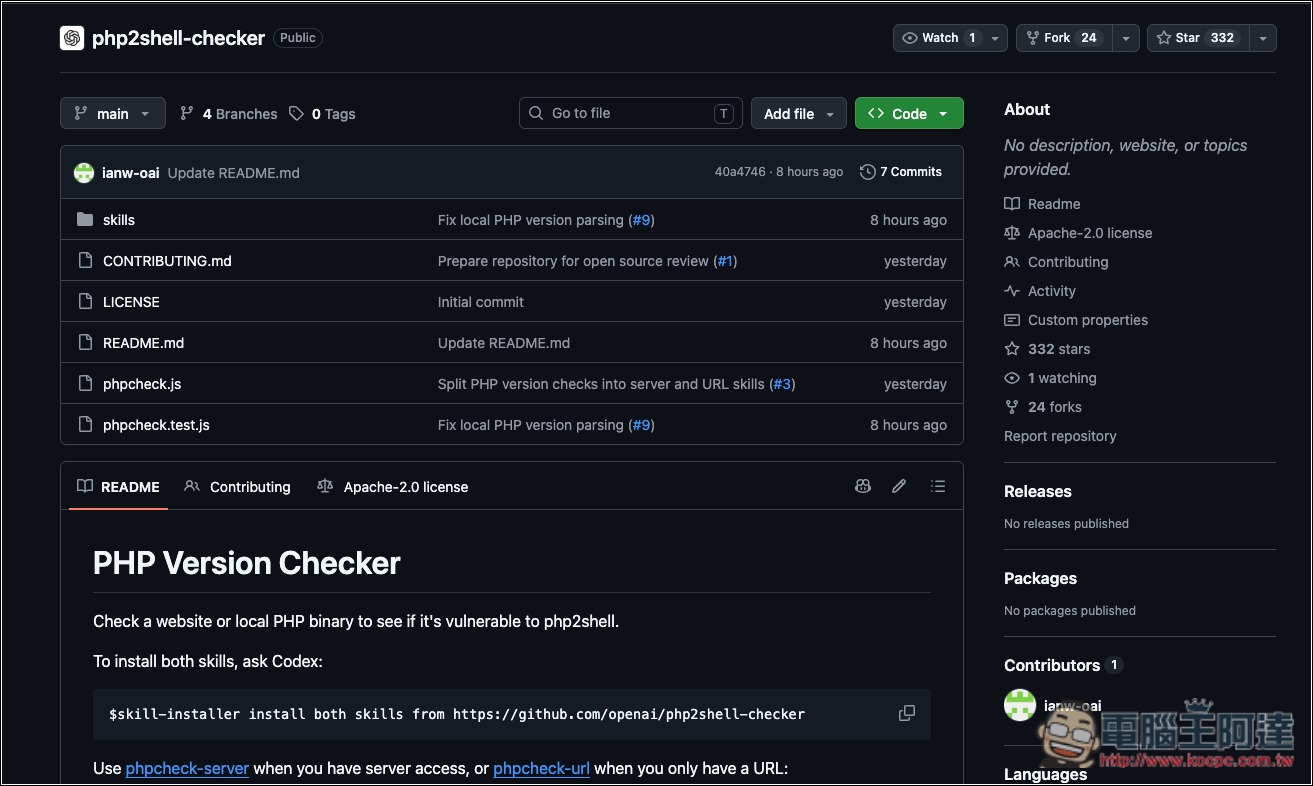The width and height of the screenshot is (1313, 786).
Task: Open commit history via 7 Commits
Action: point(901,172)
